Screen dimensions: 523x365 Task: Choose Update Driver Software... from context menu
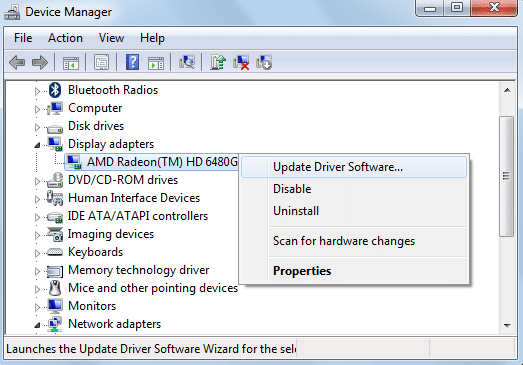click(x=354, y=167)
